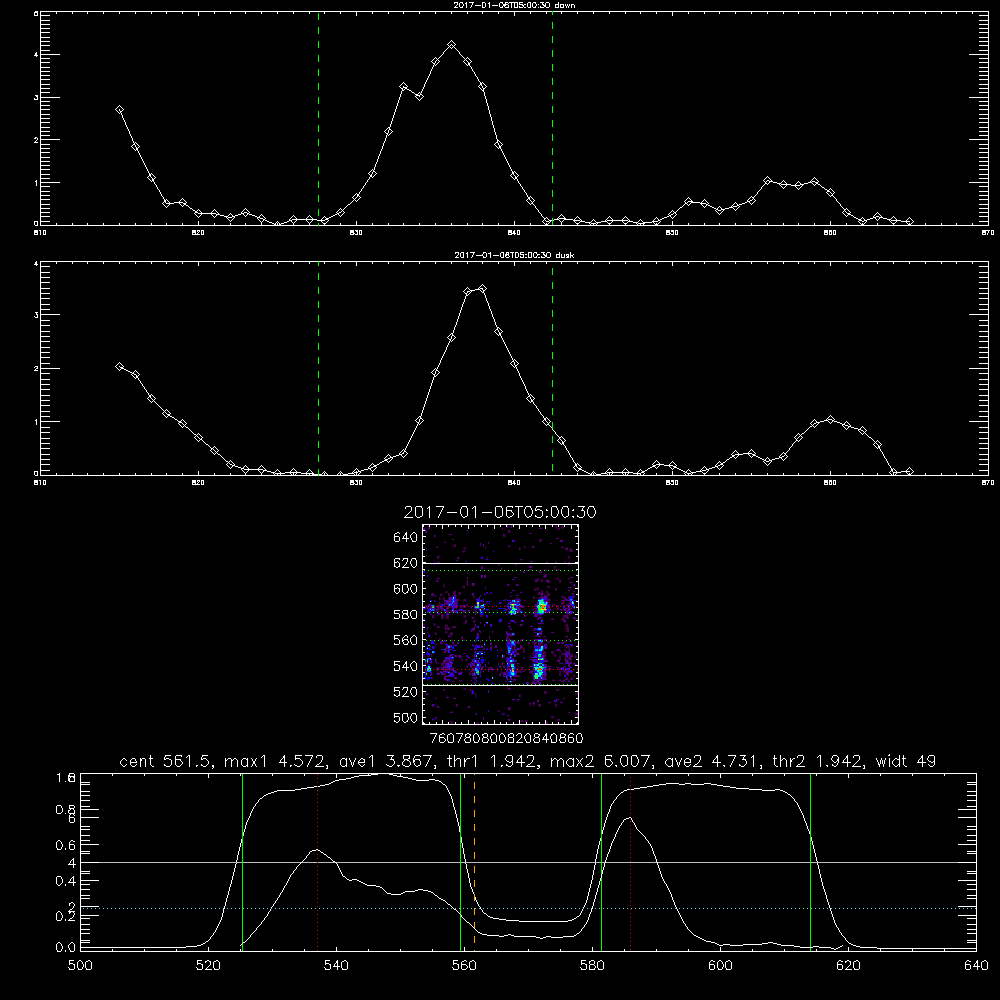The image size is (1000, 1000).
Task: Click the '500' x-axis label of bottom plot
Action: pyautogui.click(x=80, y=966)
